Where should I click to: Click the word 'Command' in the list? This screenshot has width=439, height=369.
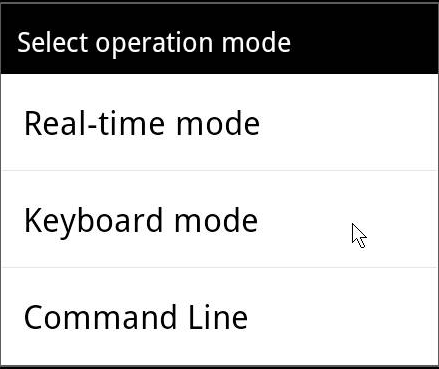tap(100, 317)
